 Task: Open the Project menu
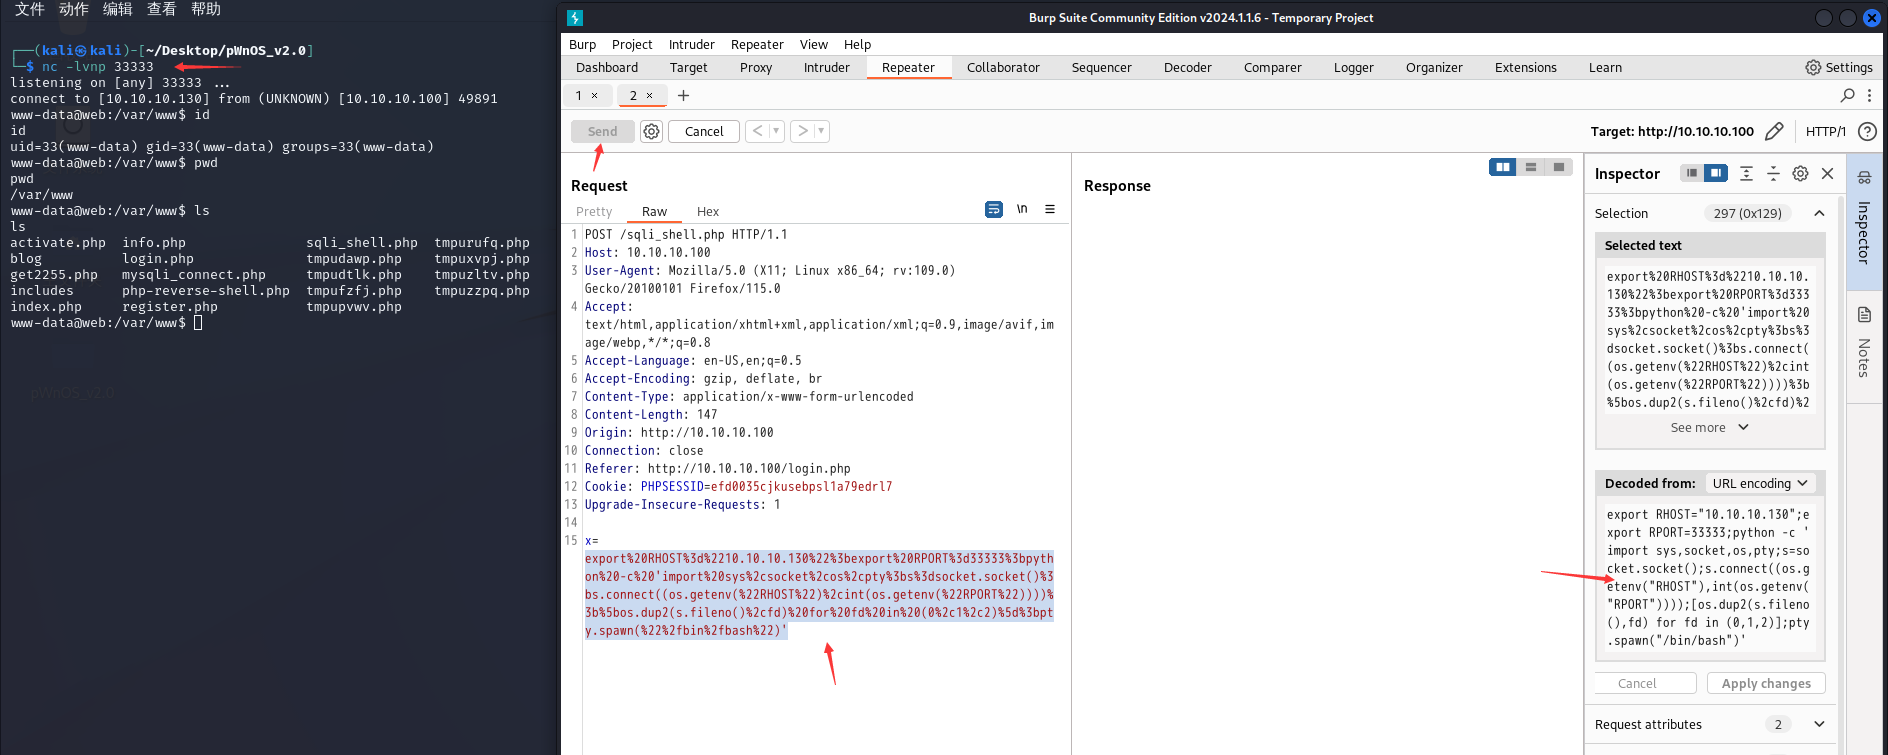(632, 44)
